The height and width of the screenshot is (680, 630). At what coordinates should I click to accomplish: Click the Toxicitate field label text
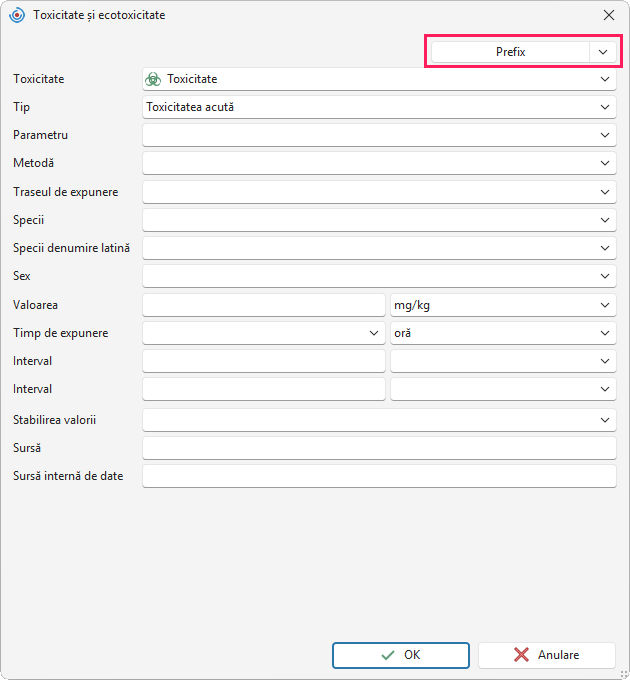tap(39, 79)
